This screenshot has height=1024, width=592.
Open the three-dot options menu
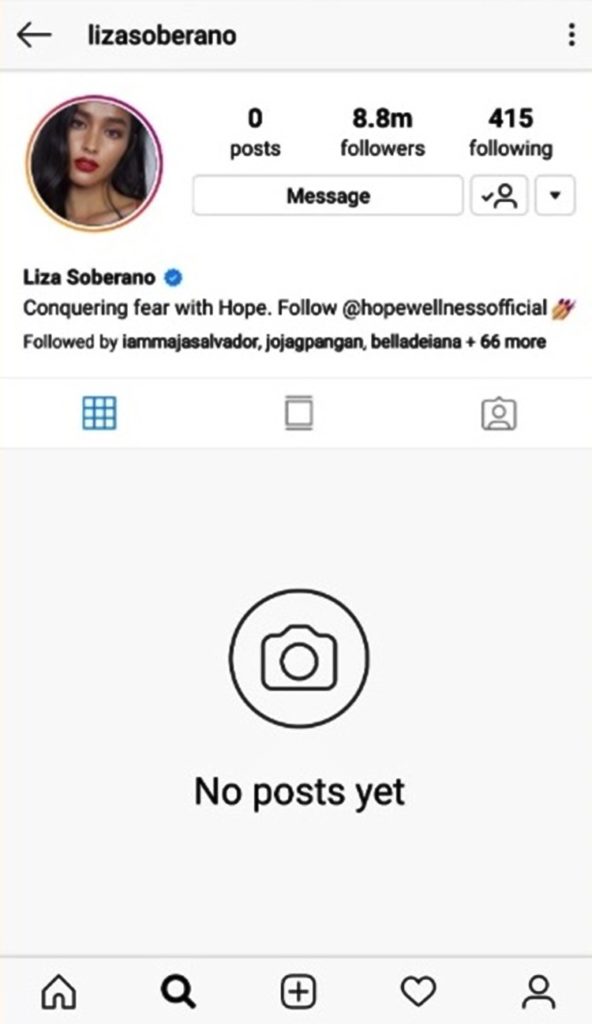(572, 35)
